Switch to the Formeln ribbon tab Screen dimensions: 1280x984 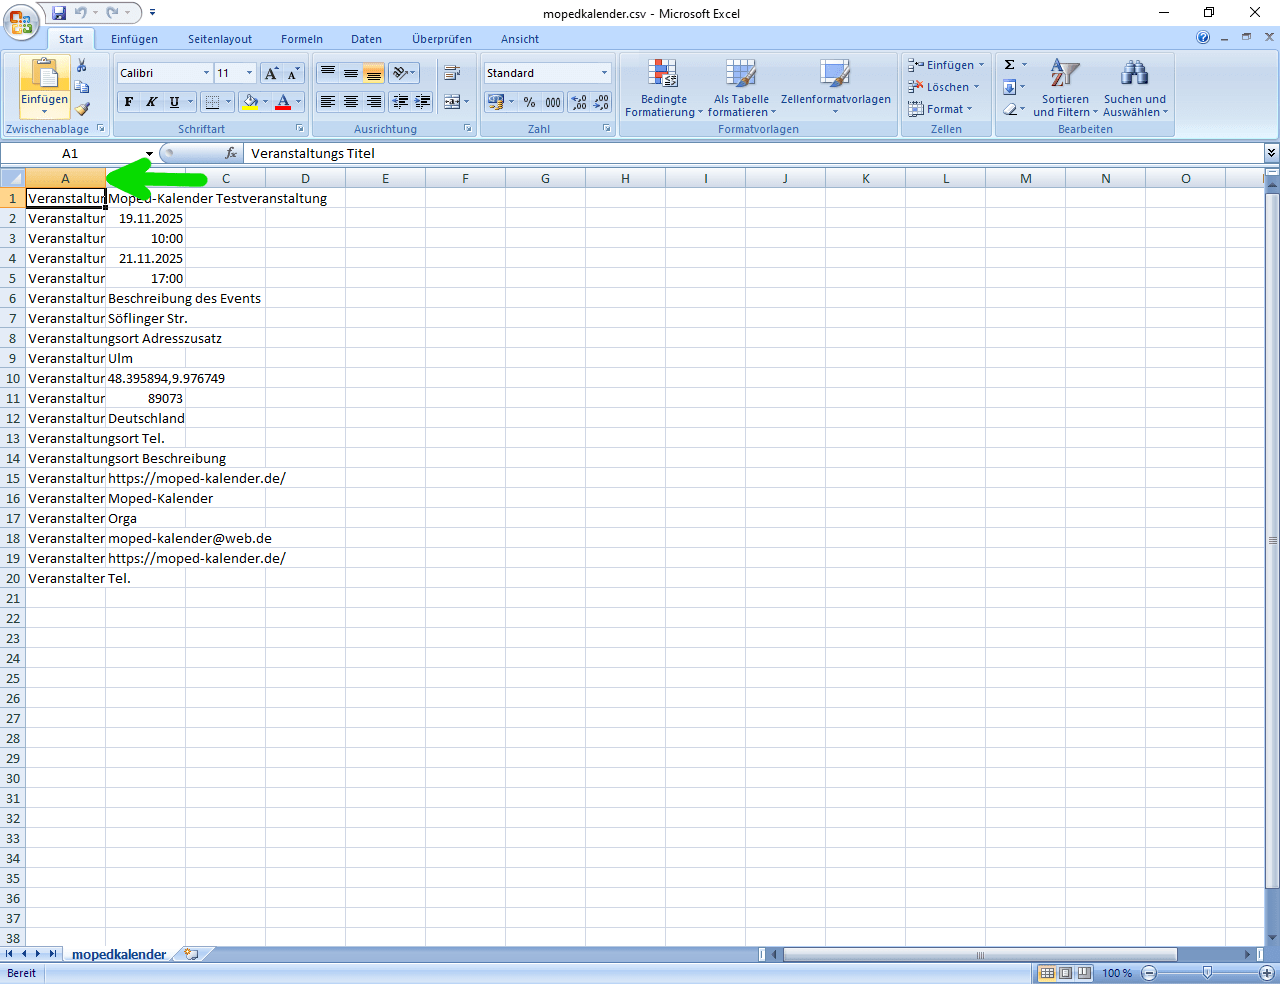point(301,39)
